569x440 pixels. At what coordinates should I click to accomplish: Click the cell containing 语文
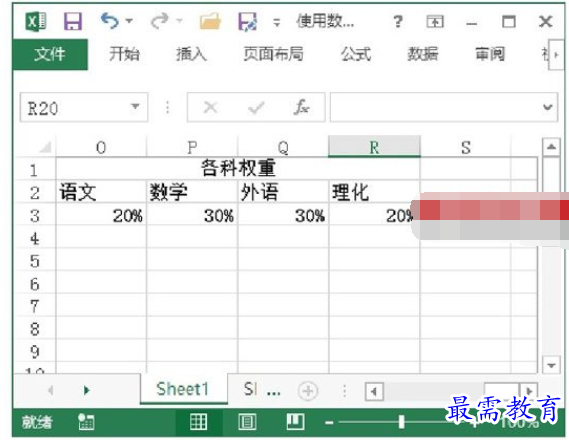pyautogui.click(x=101, y=192)
